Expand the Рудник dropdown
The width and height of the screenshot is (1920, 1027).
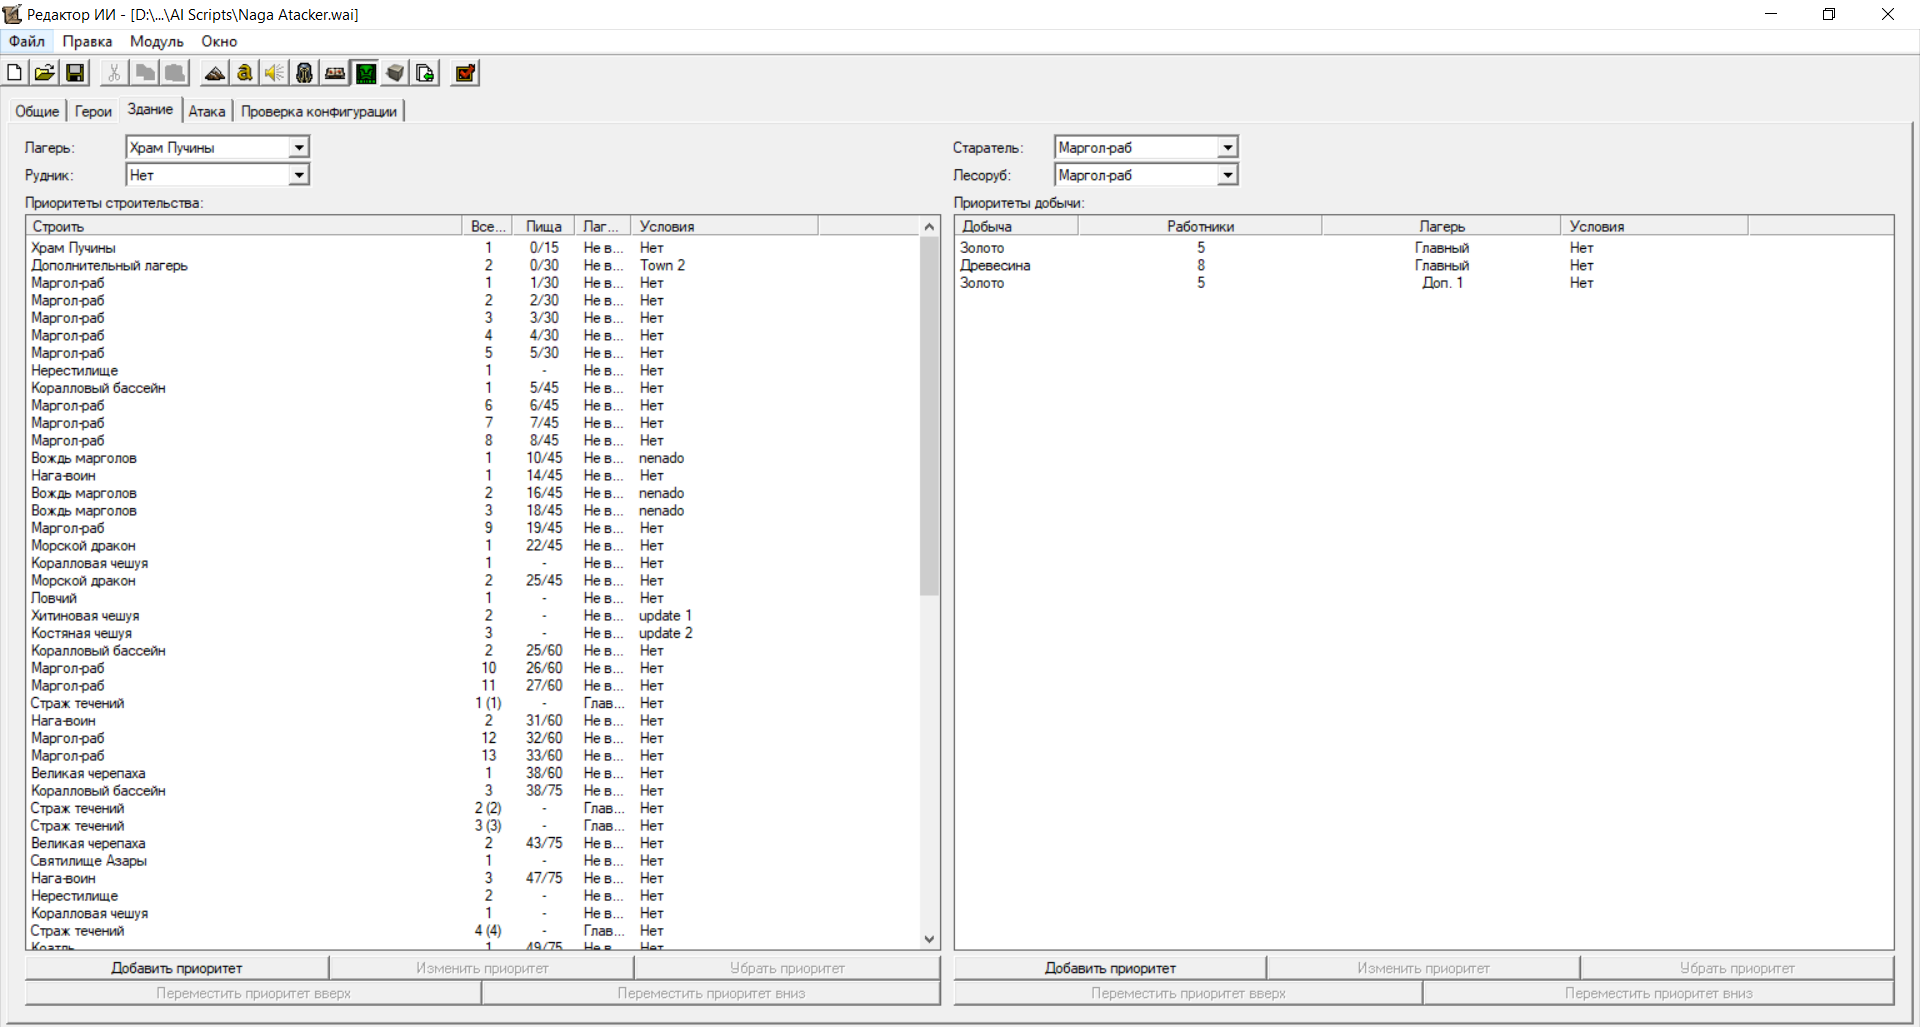298,175
